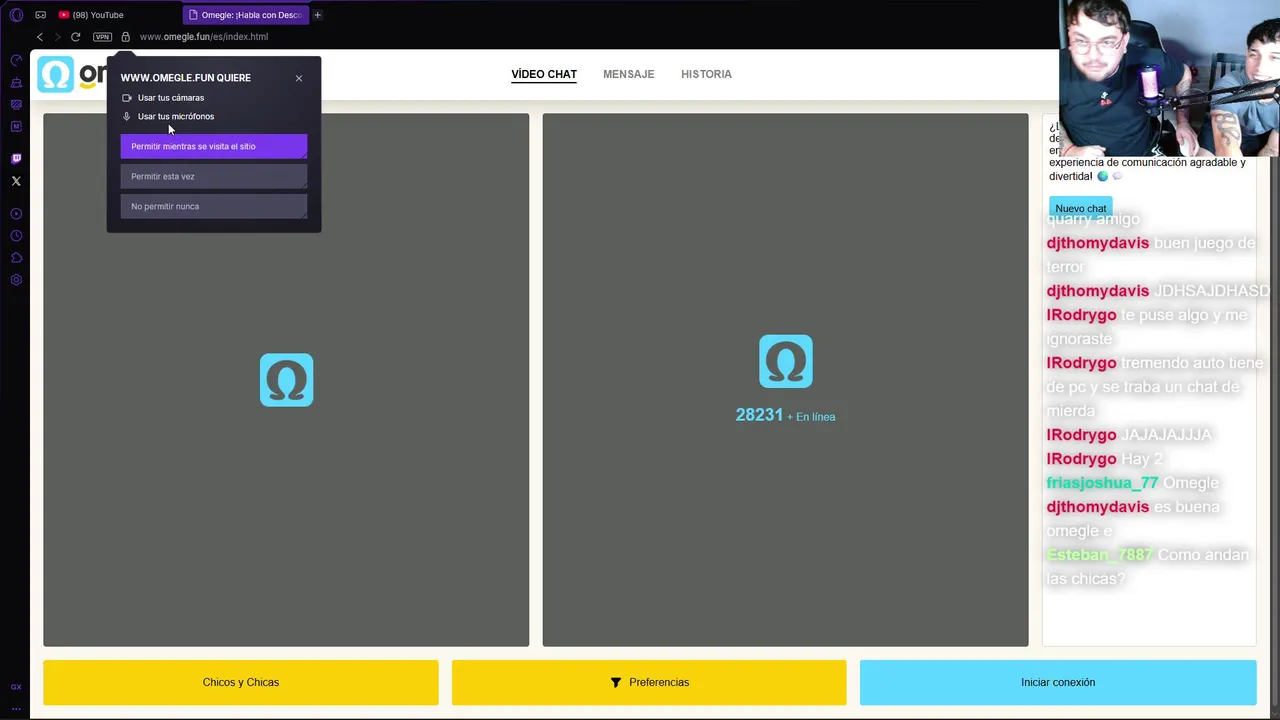Click the Omegle icon in left video panel
This screenshot has height=720, width=1280.
(x=286, y=380)
